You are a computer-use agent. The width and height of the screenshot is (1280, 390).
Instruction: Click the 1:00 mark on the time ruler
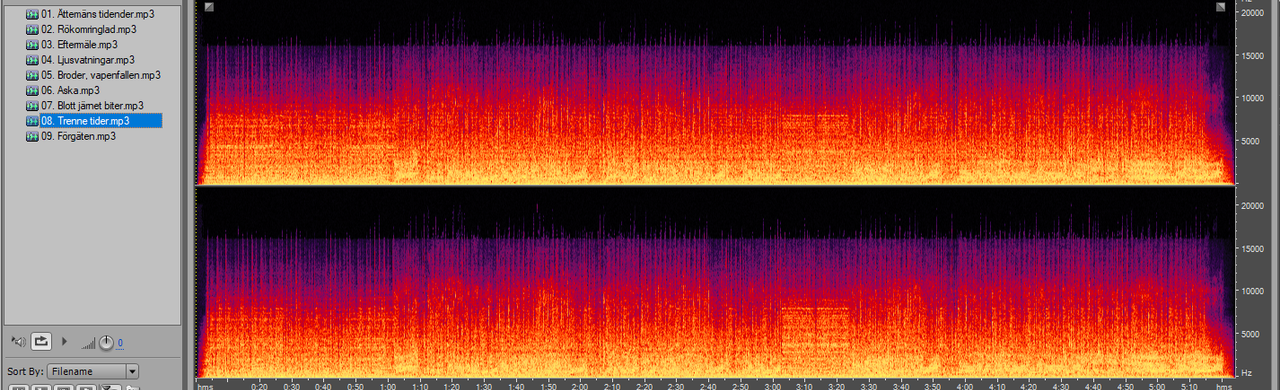point(388,385)
